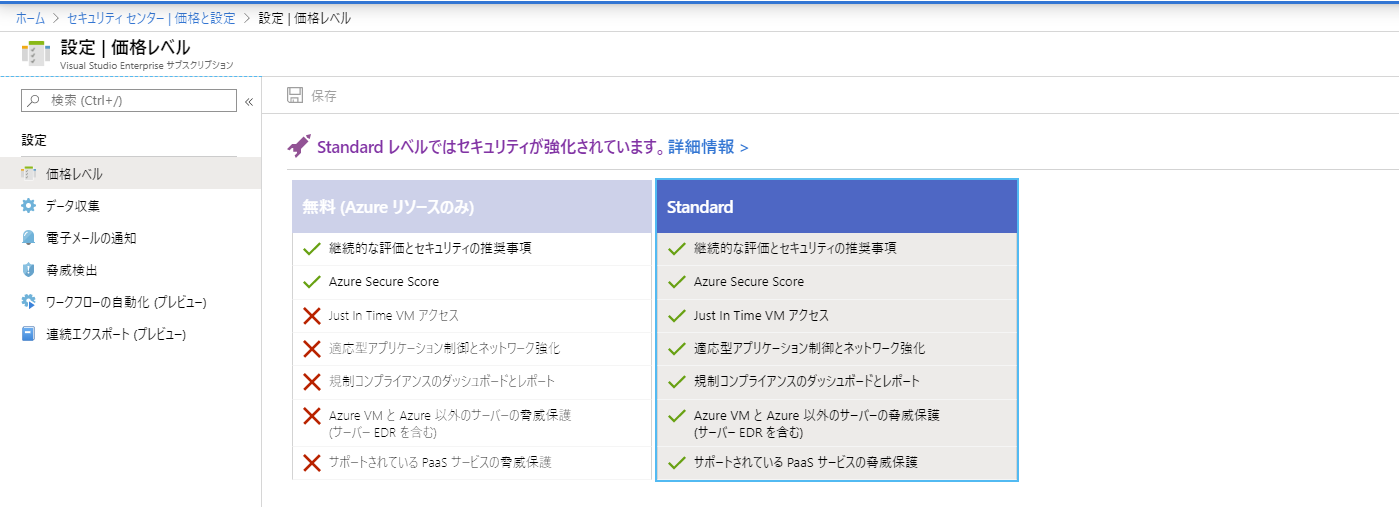This screenshot has width=1400, height=508.
Task: Open セキュリティ センター | 価格と設定 breadcrumb
Action: tap(151, 18)
